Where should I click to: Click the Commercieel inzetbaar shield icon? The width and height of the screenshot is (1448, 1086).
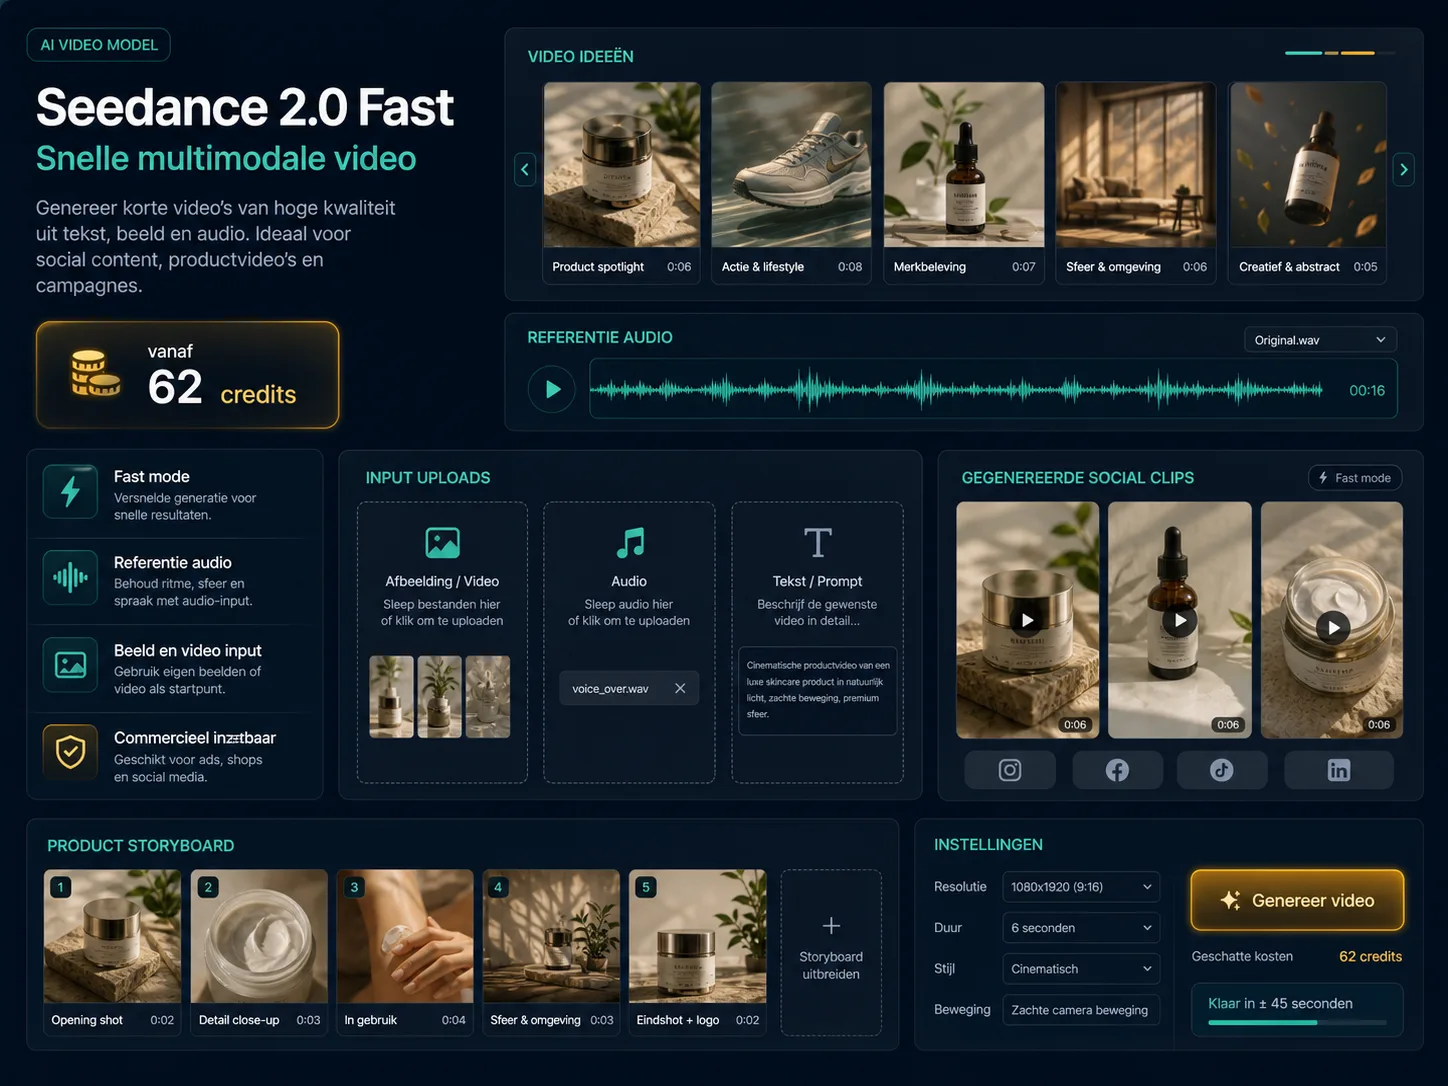[70, 751]
